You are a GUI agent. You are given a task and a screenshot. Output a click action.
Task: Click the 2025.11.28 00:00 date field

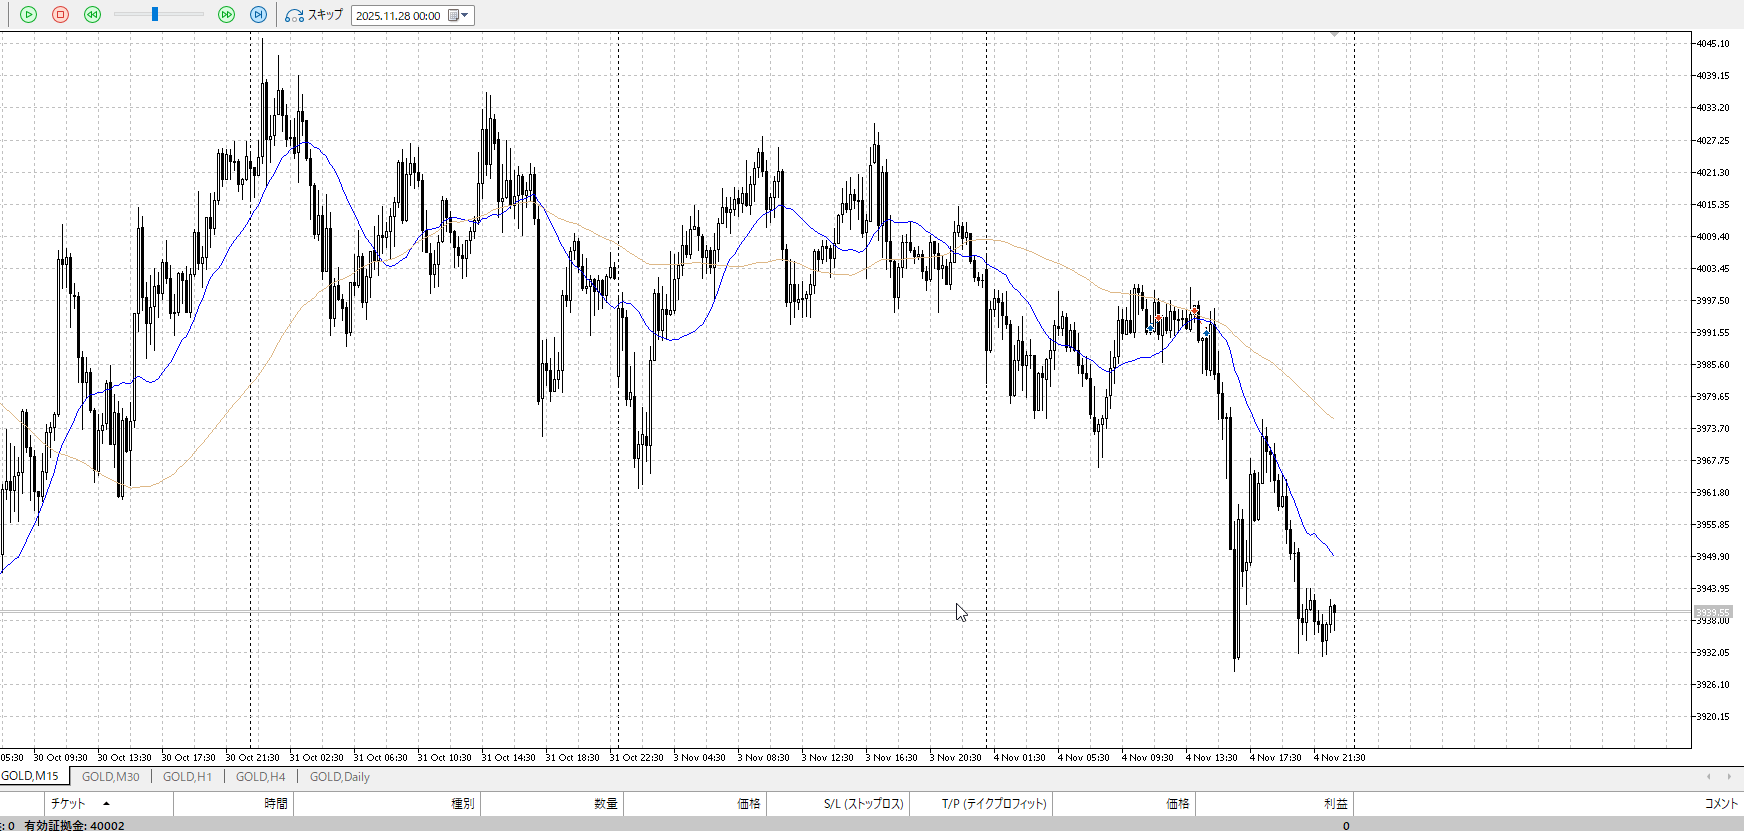(x=398, y=16)
